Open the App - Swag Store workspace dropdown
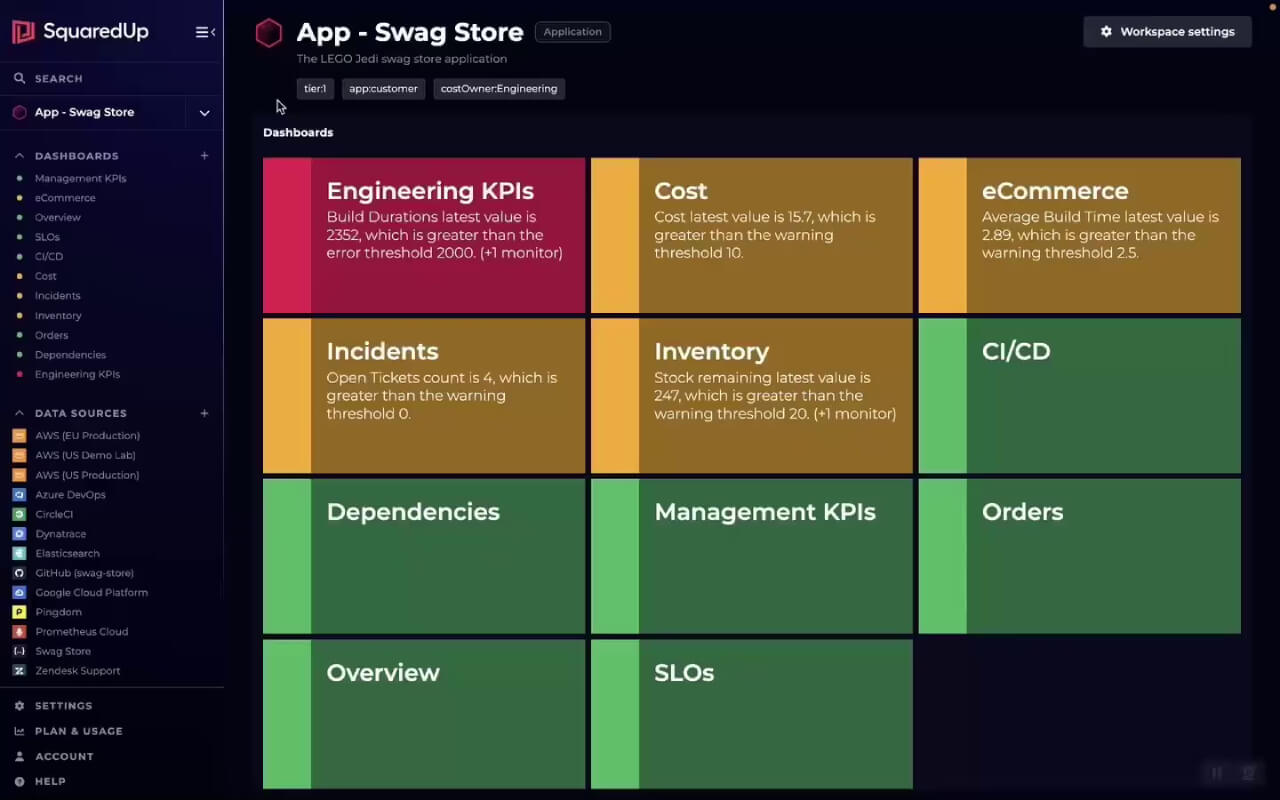1280x800 pixels. (204, 113)
